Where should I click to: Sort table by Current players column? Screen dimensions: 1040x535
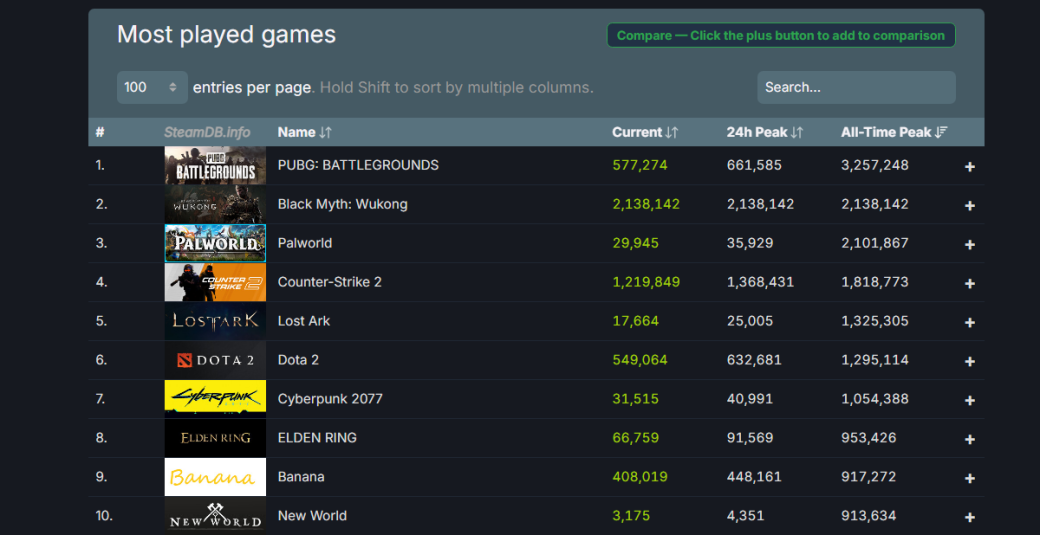[x=645, y=133]
